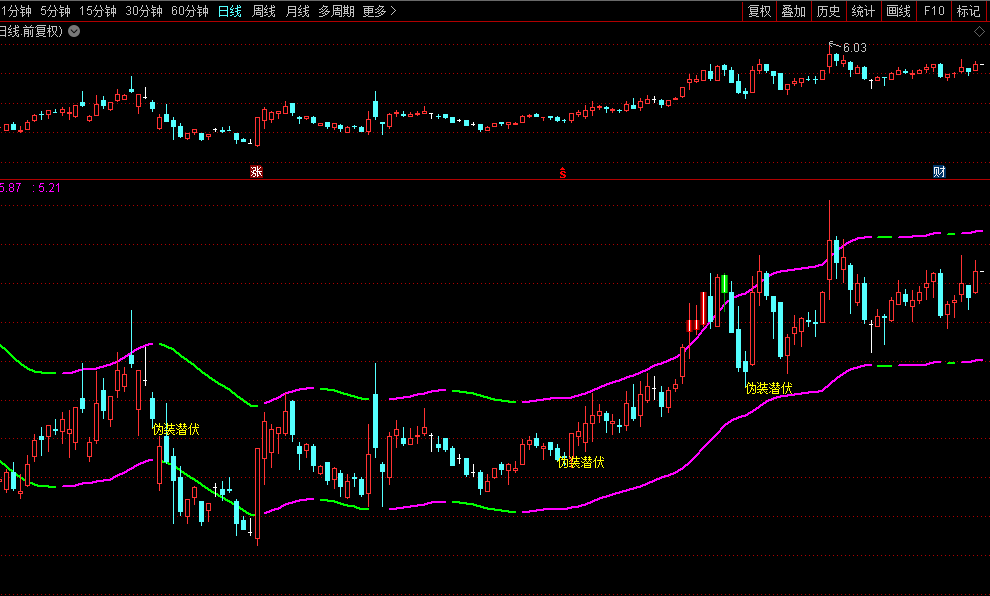Click the diamond icon at top right
The image size is (990, 596).
pos(979,31)
